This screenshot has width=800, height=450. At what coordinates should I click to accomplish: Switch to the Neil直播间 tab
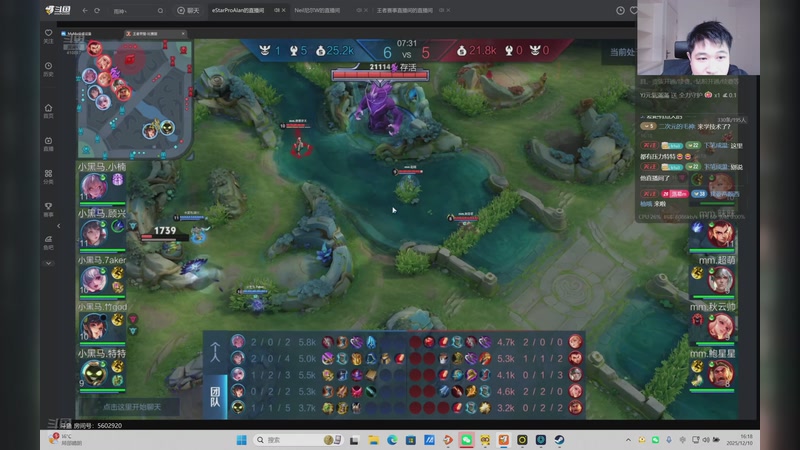click(317, 10)
